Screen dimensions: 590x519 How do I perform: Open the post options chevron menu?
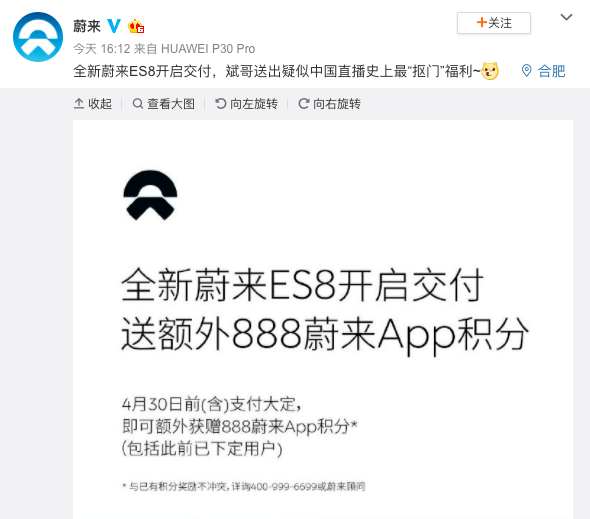[x=566, y=17]
